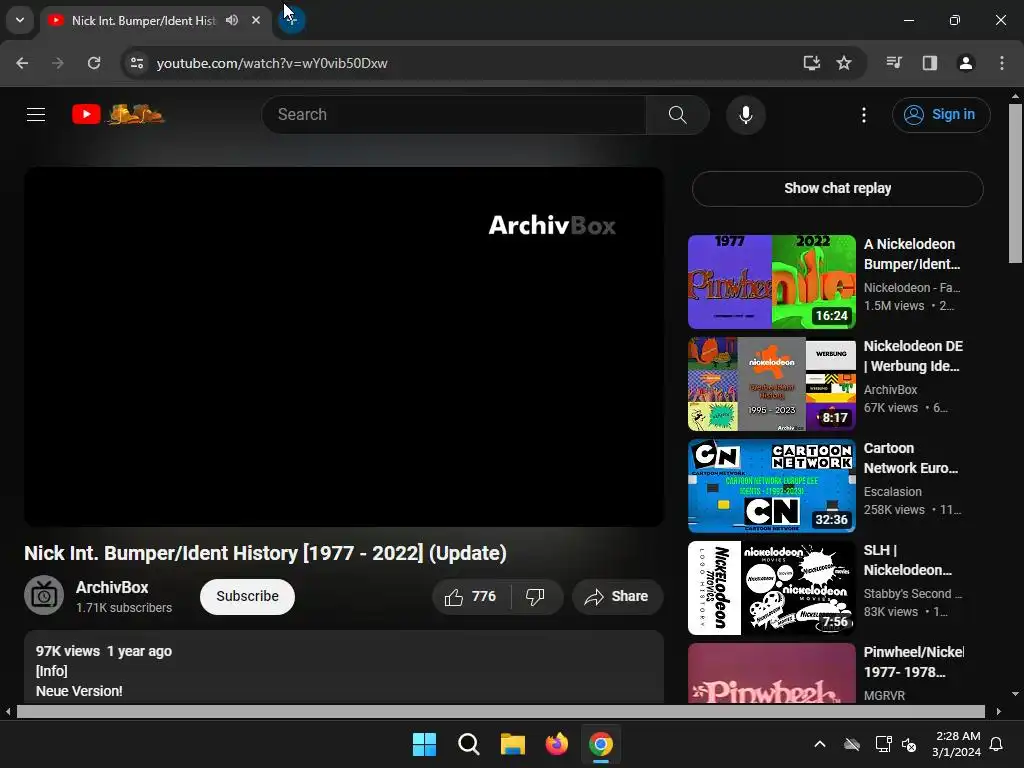The width and height of the screenshot is (1024, 768).
Task: Go back in browser history
Action: point(22,63)
